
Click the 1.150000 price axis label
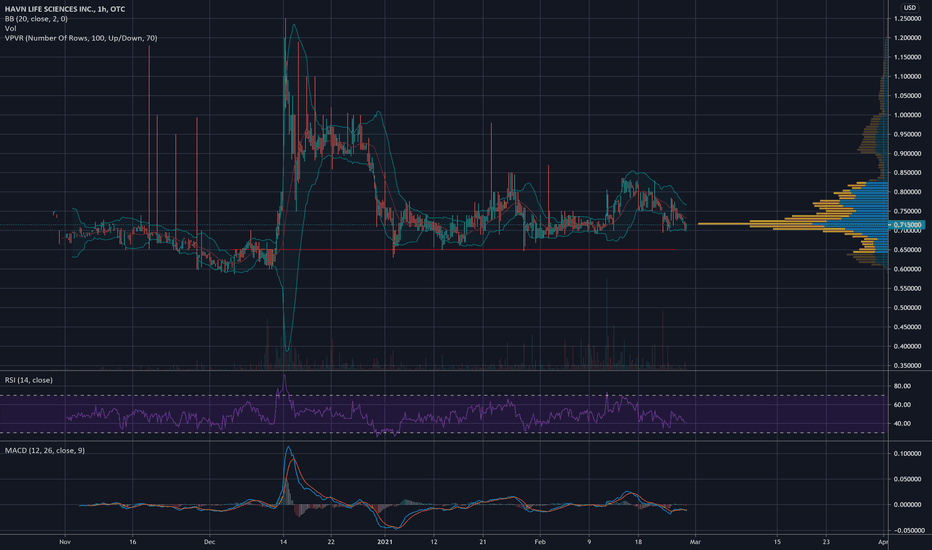pos(907,57)
